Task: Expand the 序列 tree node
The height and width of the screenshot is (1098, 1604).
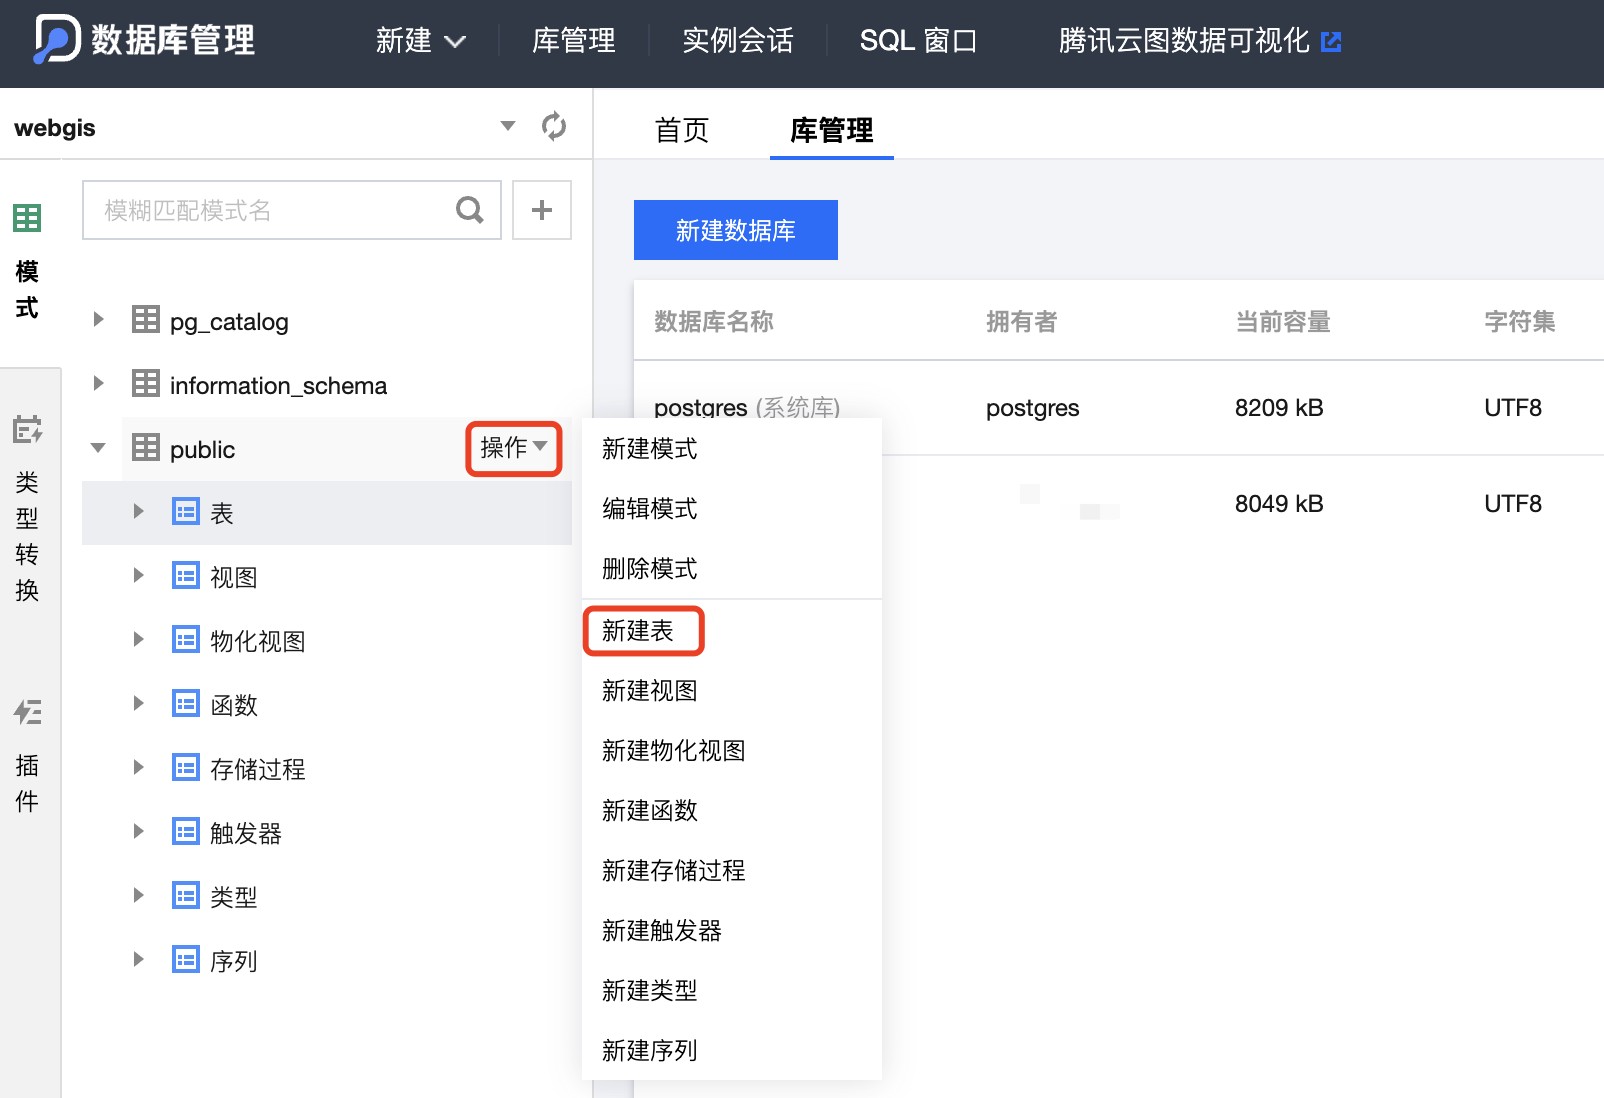Action: (x=138, y=960)
